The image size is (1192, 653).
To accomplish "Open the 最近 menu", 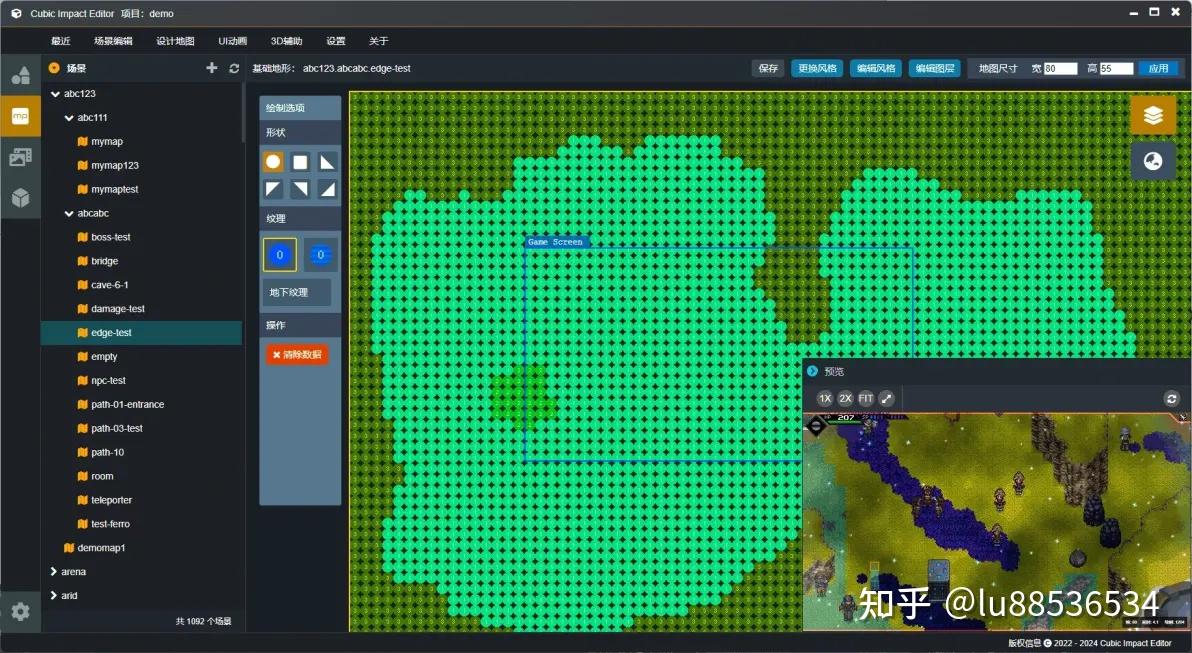I will pos(61,41).
